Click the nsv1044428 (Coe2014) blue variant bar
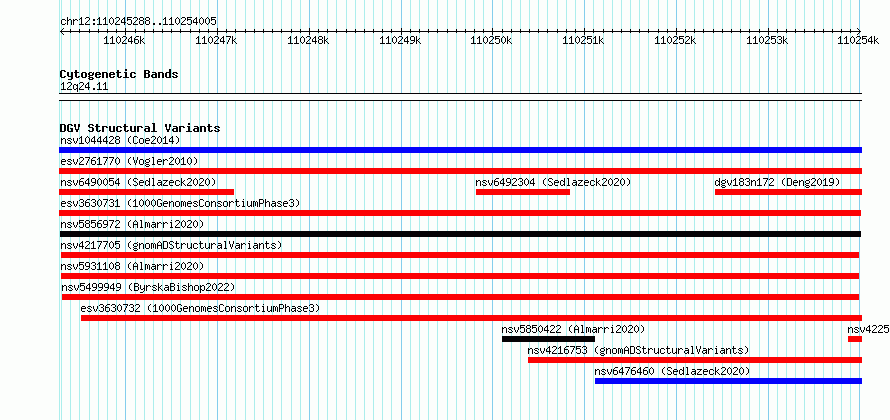The image size is (890, 420). [460, 150]
